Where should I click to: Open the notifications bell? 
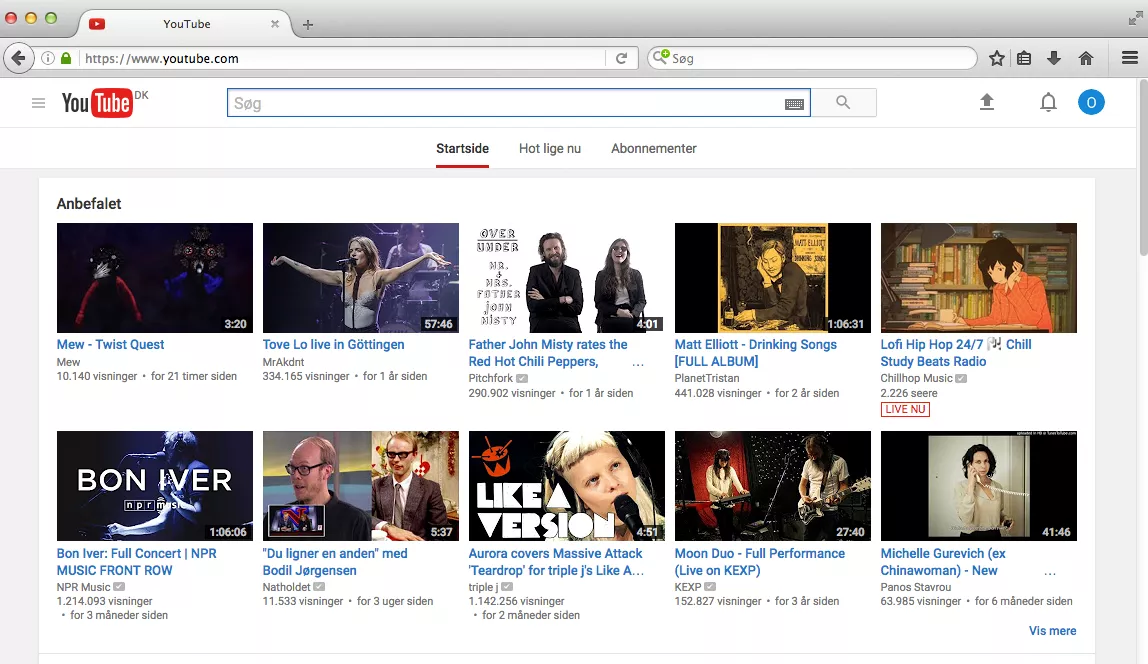pos(1048,101)
